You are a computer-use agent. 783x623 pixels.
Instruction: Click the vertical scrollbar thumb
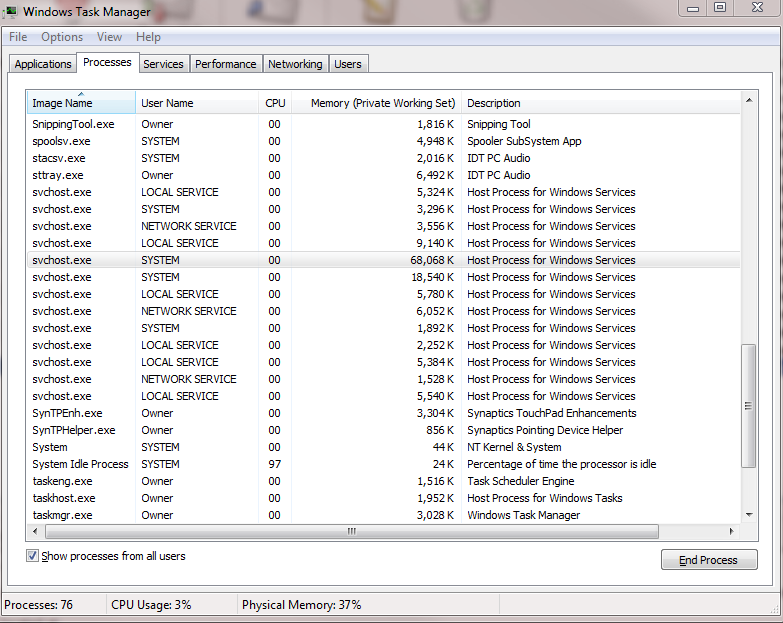click(749, 405)
